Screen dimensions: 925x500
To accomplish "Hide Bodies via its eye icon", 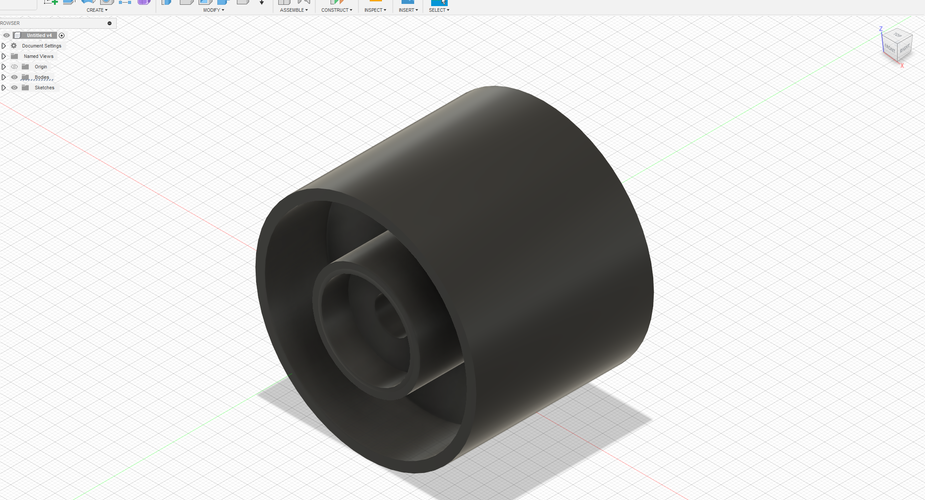I will 14,77.
